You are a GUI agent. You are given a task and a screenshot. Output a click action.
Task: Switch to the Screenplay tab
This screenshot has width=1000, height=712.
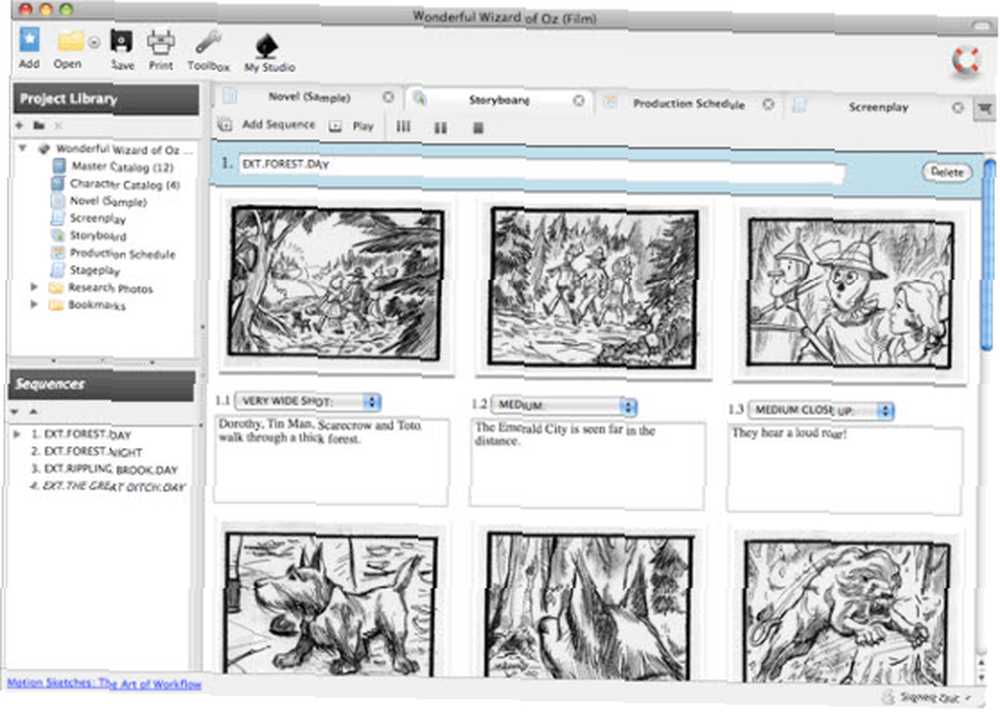878,107
